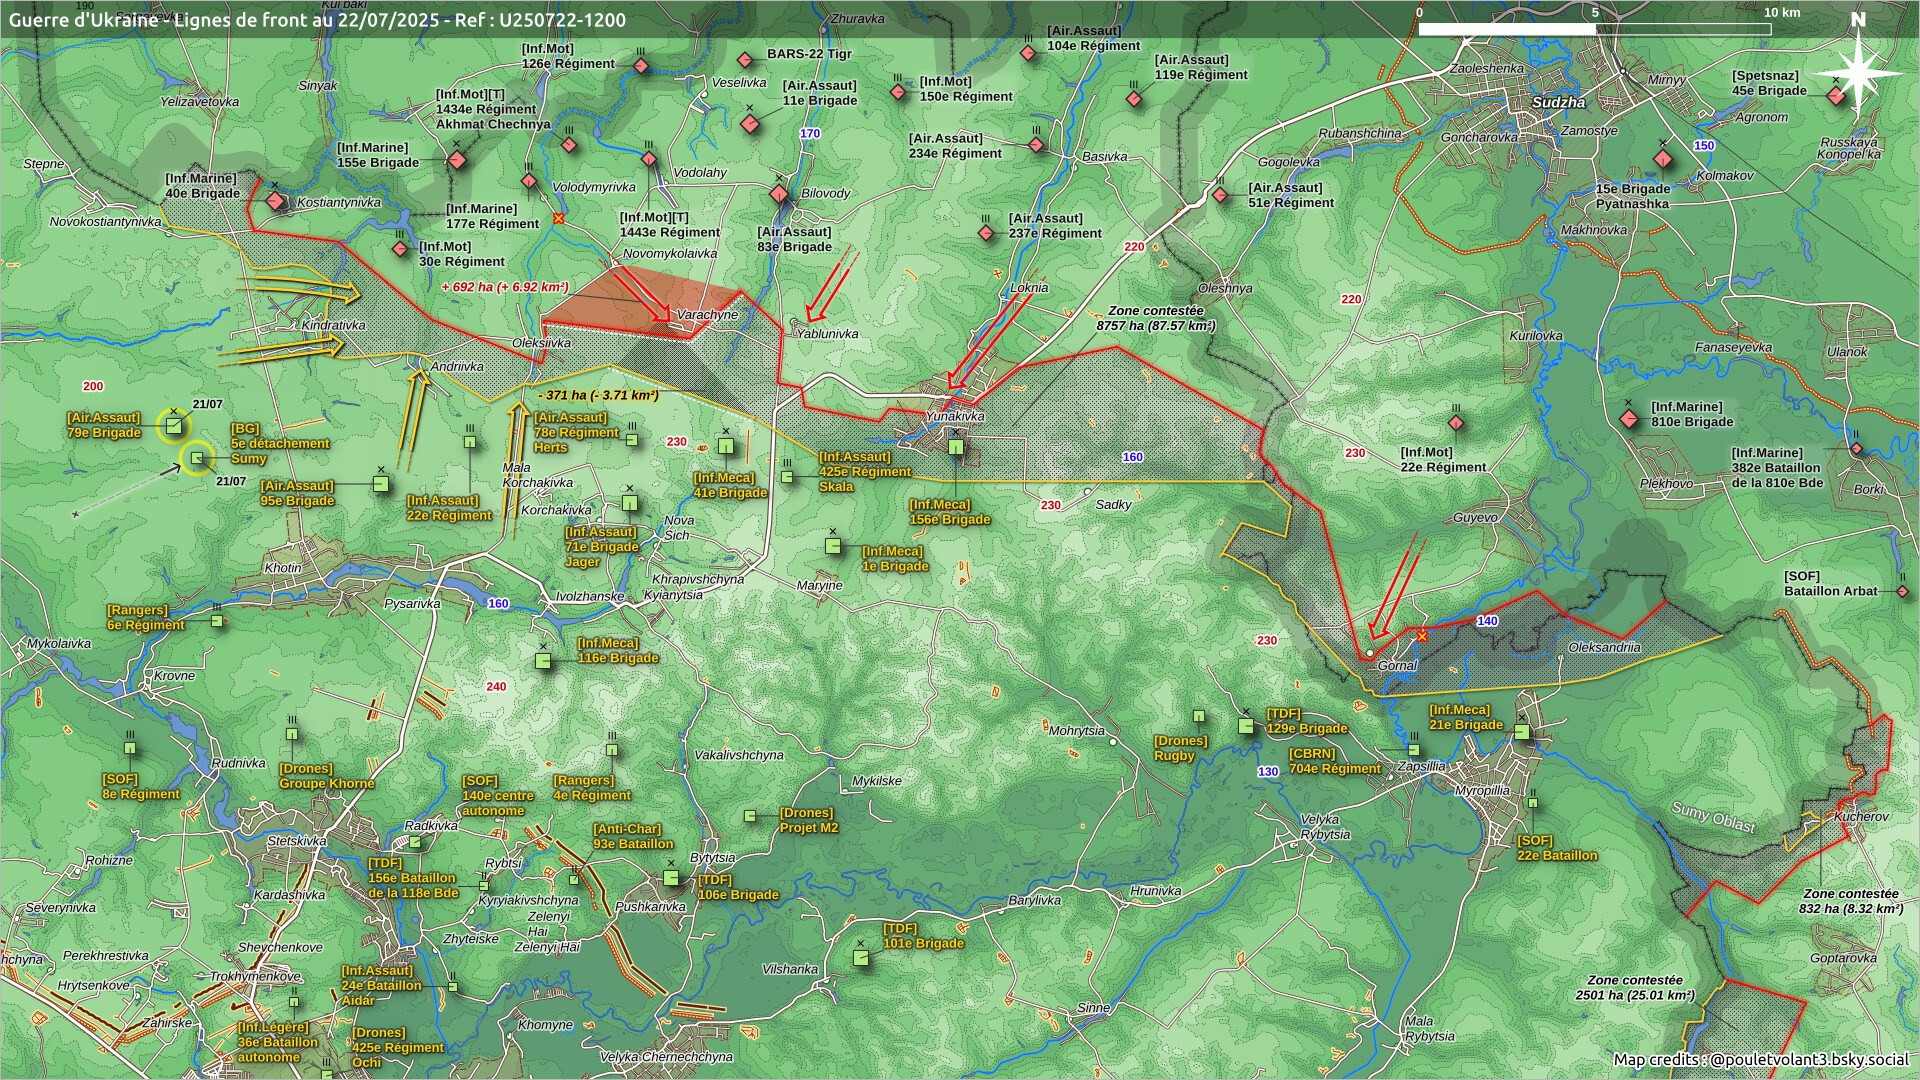Click the Gornal village label
Viewport: 1920px width, 1080px height.
[x=1397, y=665]
